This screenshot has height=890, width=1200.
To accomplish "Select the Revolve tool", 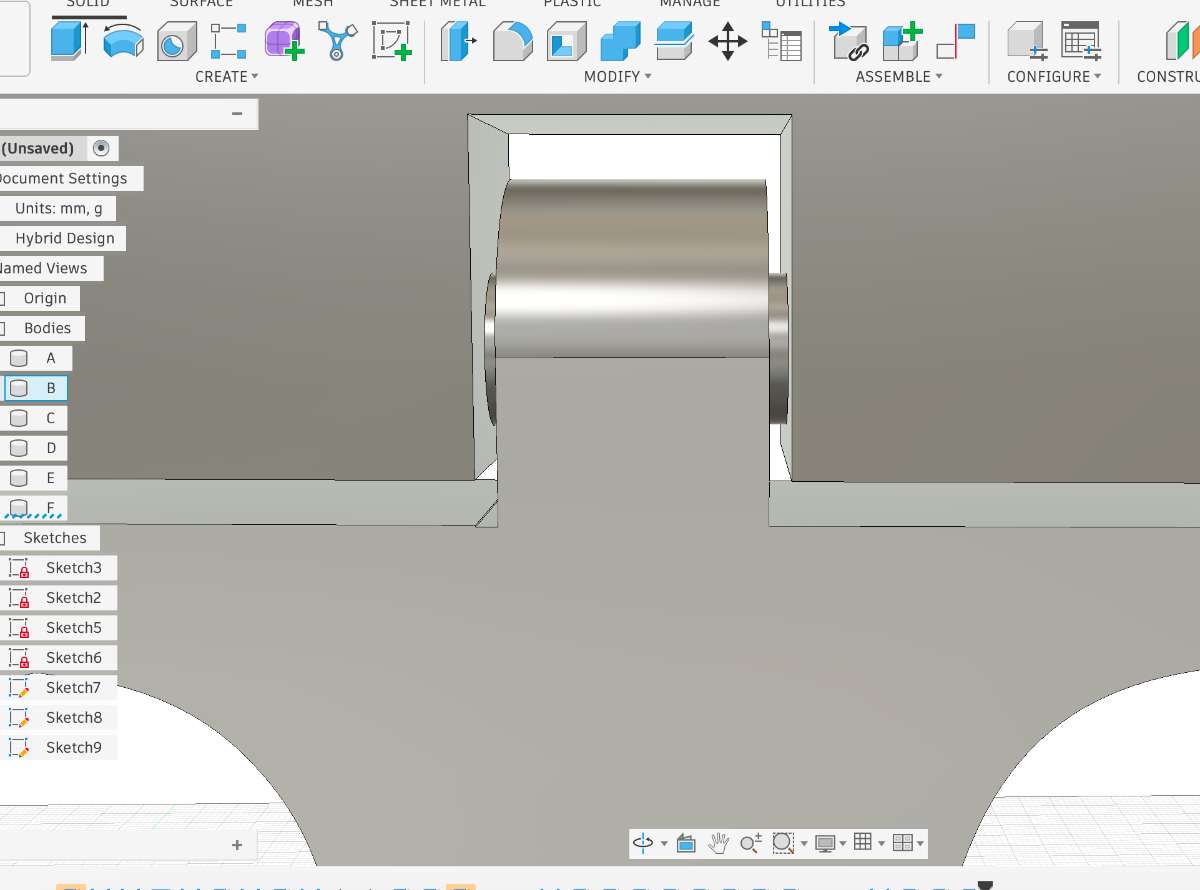I will (x=123, y=42).
